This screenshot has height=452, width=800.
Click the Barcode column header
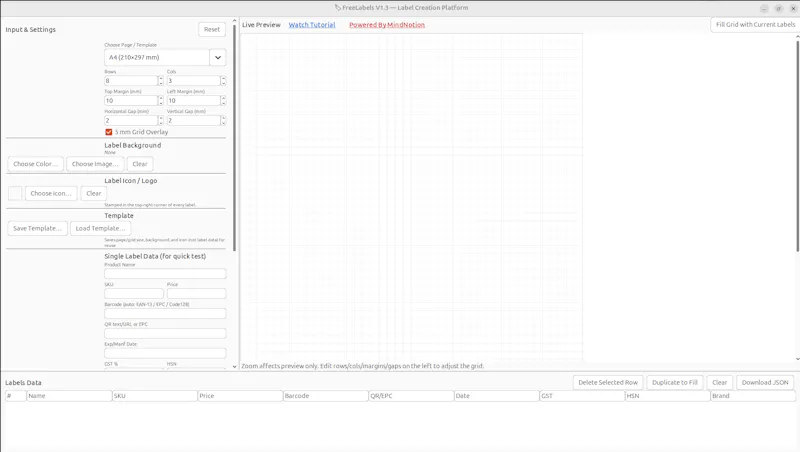tap(326, 396)
